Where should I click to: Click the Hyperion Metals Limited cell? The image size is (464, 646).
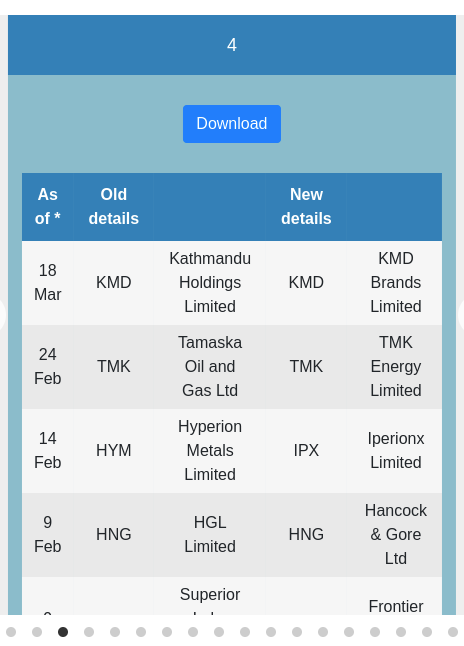210,451
